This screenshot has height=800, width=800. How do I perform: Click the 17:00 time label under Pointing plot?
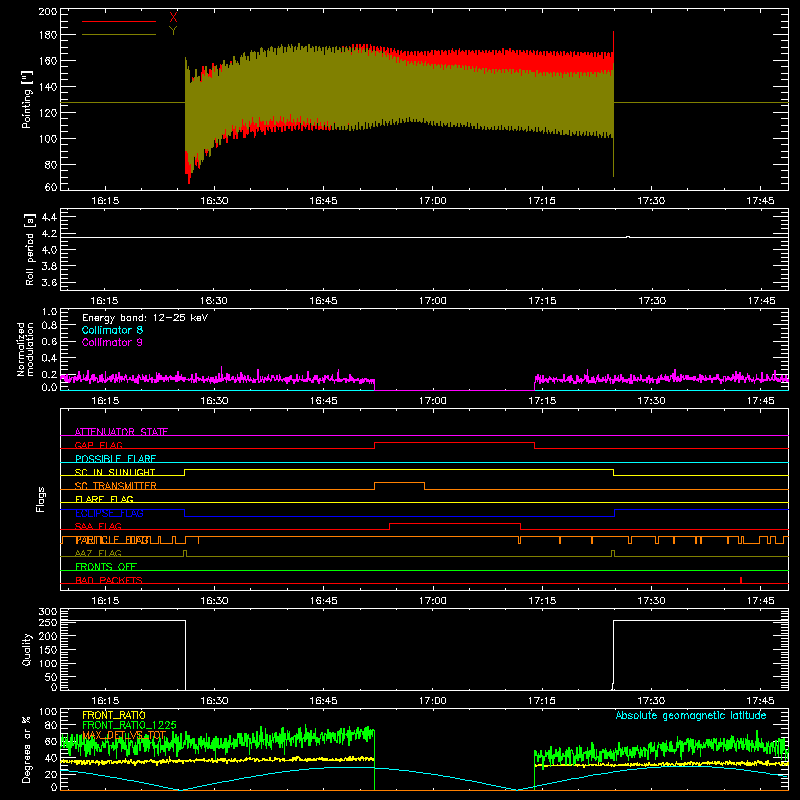point(433,201)
